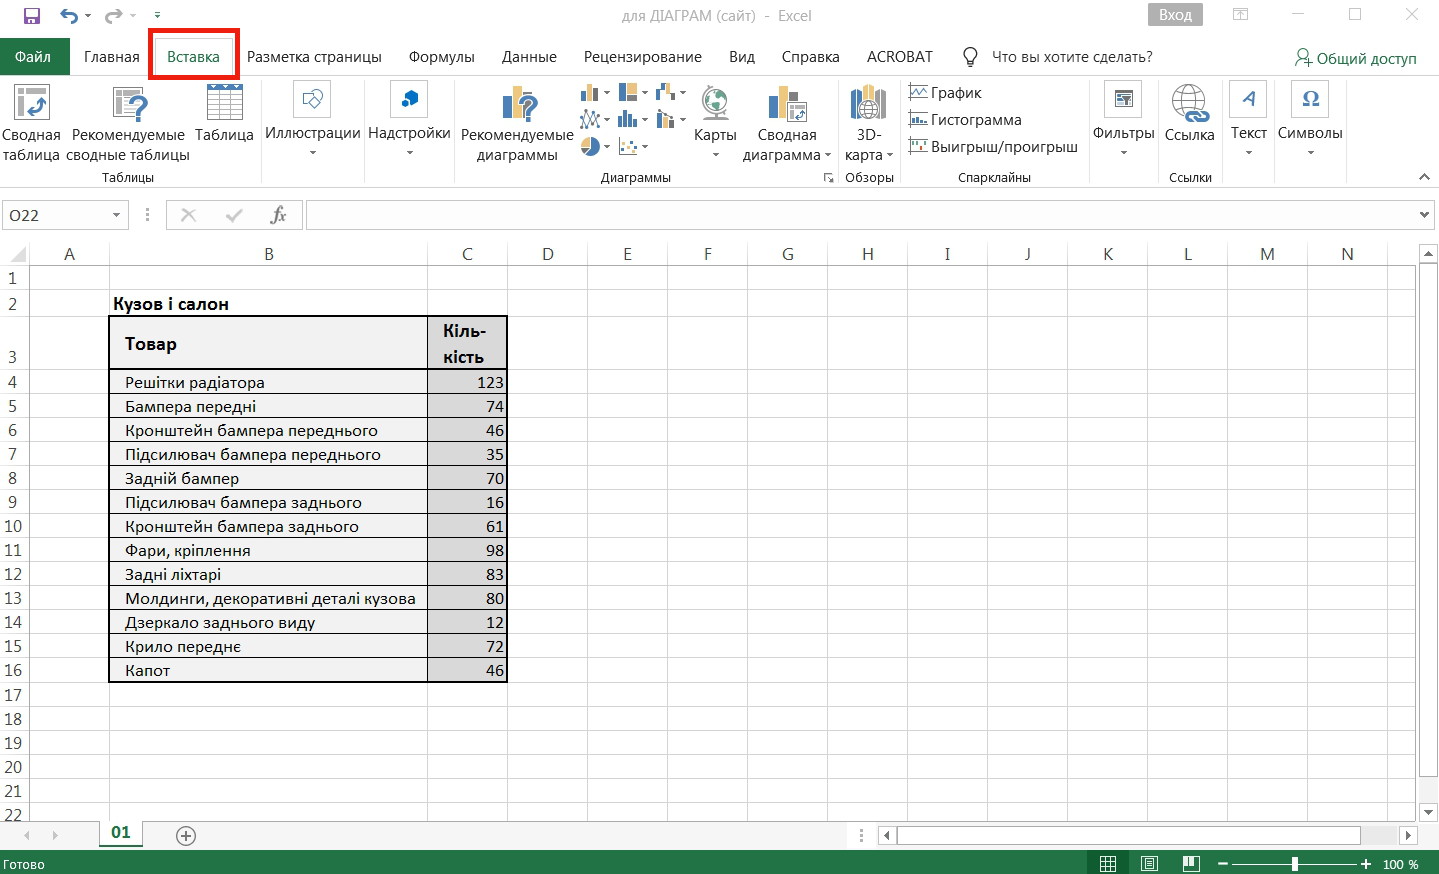
Task: Click the 3D-карта icon
Action: (x=868, y=105)
